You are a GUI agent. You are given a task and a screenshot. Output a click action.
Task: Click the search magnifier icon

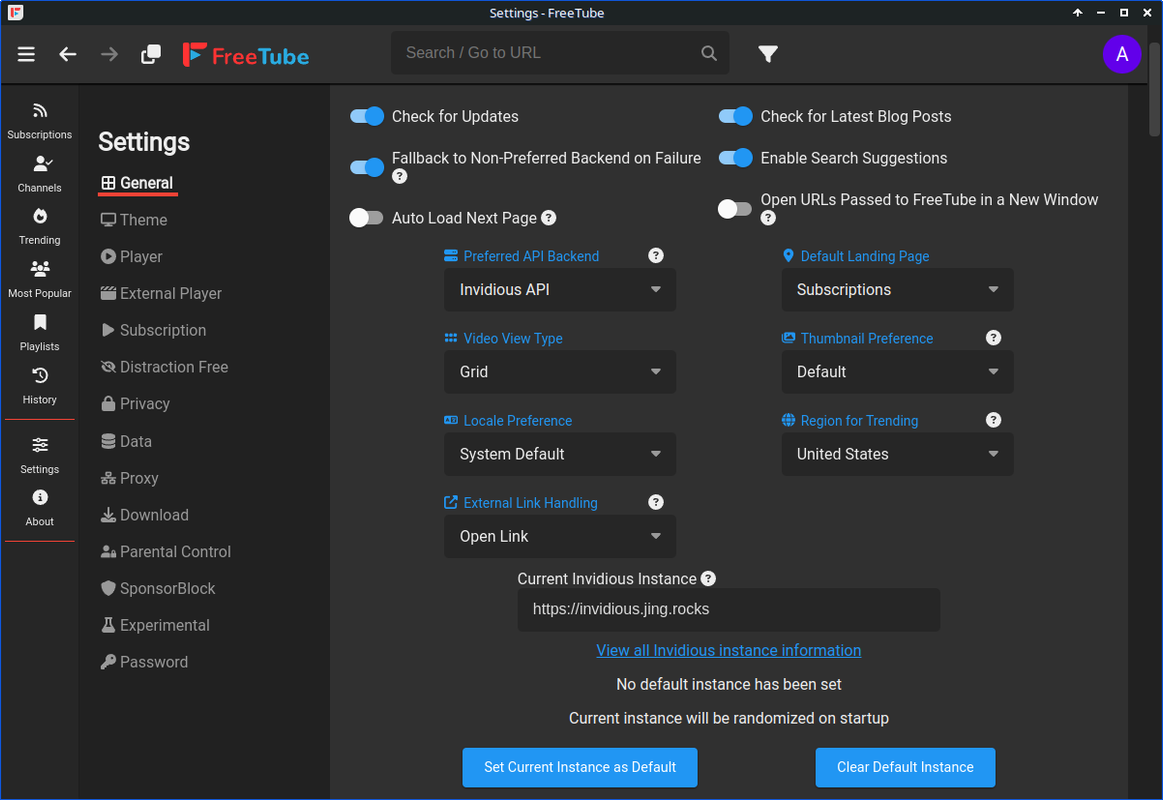coord(709,53)
